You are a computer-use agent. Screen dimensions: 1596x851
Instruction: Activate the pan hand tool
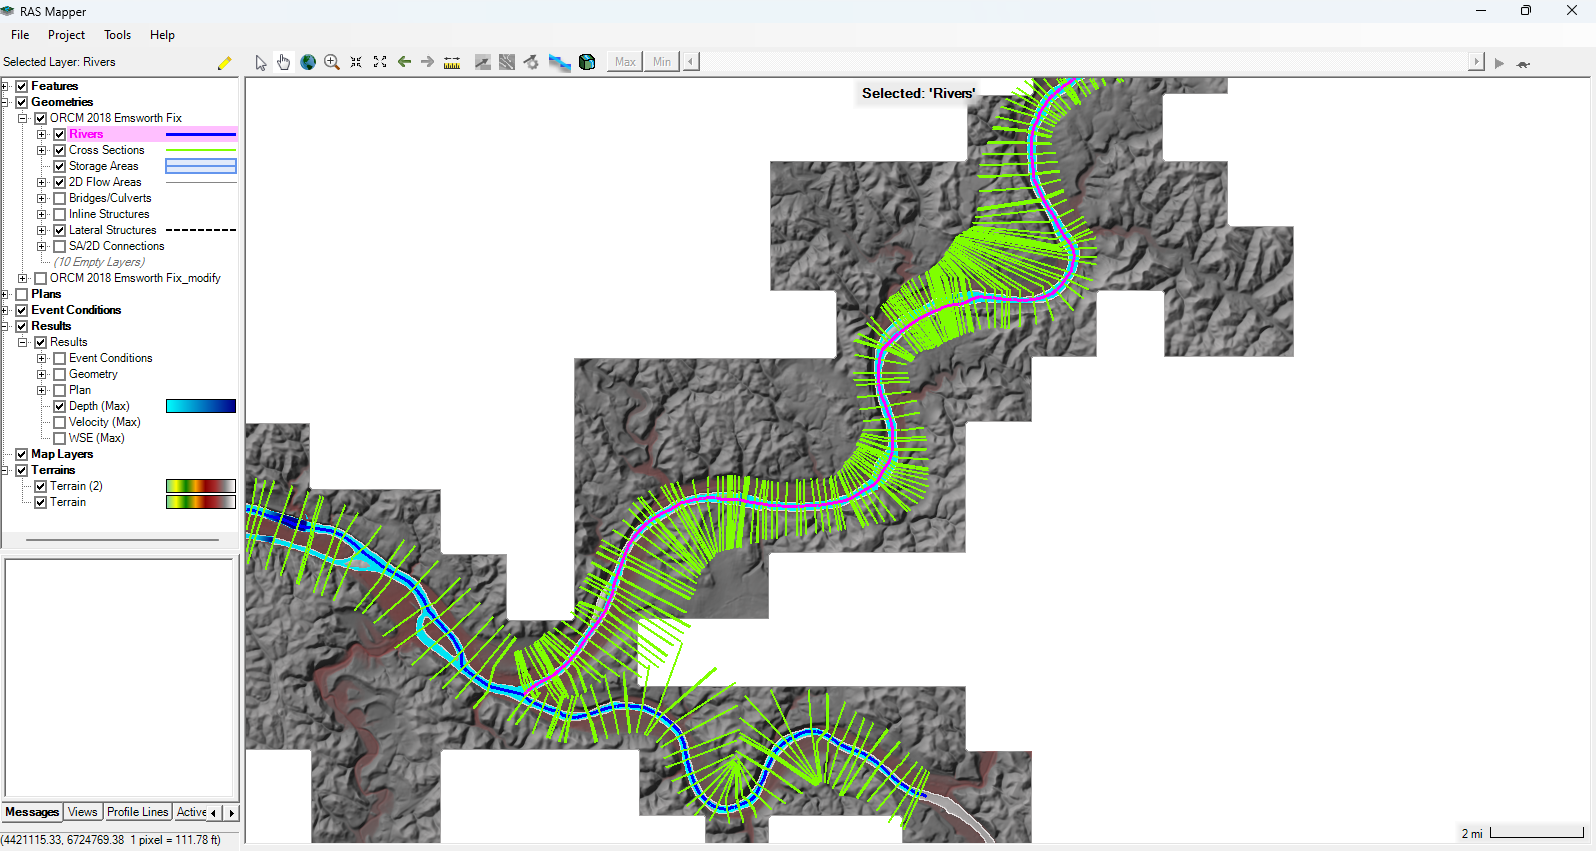tap(284, 62)
